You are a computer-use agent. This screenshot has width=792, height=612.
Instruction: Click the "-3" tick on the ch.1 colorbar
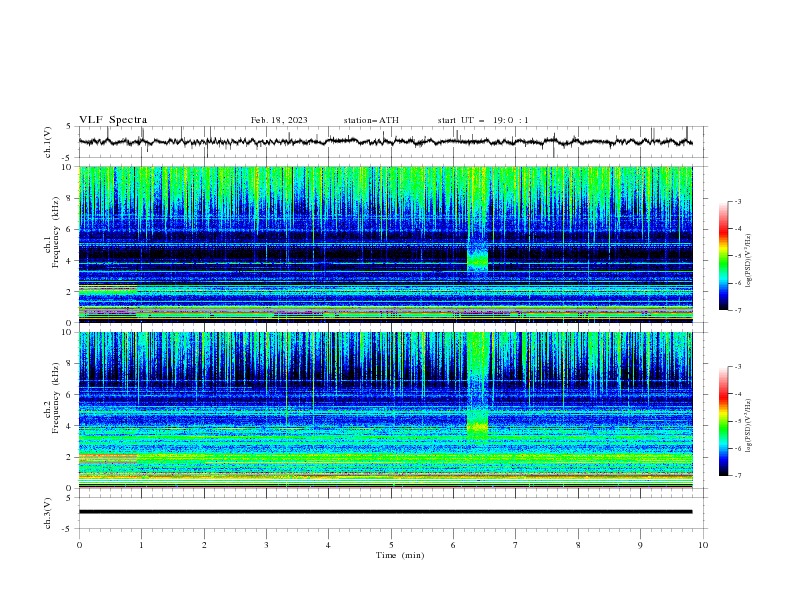click(737, 201)
